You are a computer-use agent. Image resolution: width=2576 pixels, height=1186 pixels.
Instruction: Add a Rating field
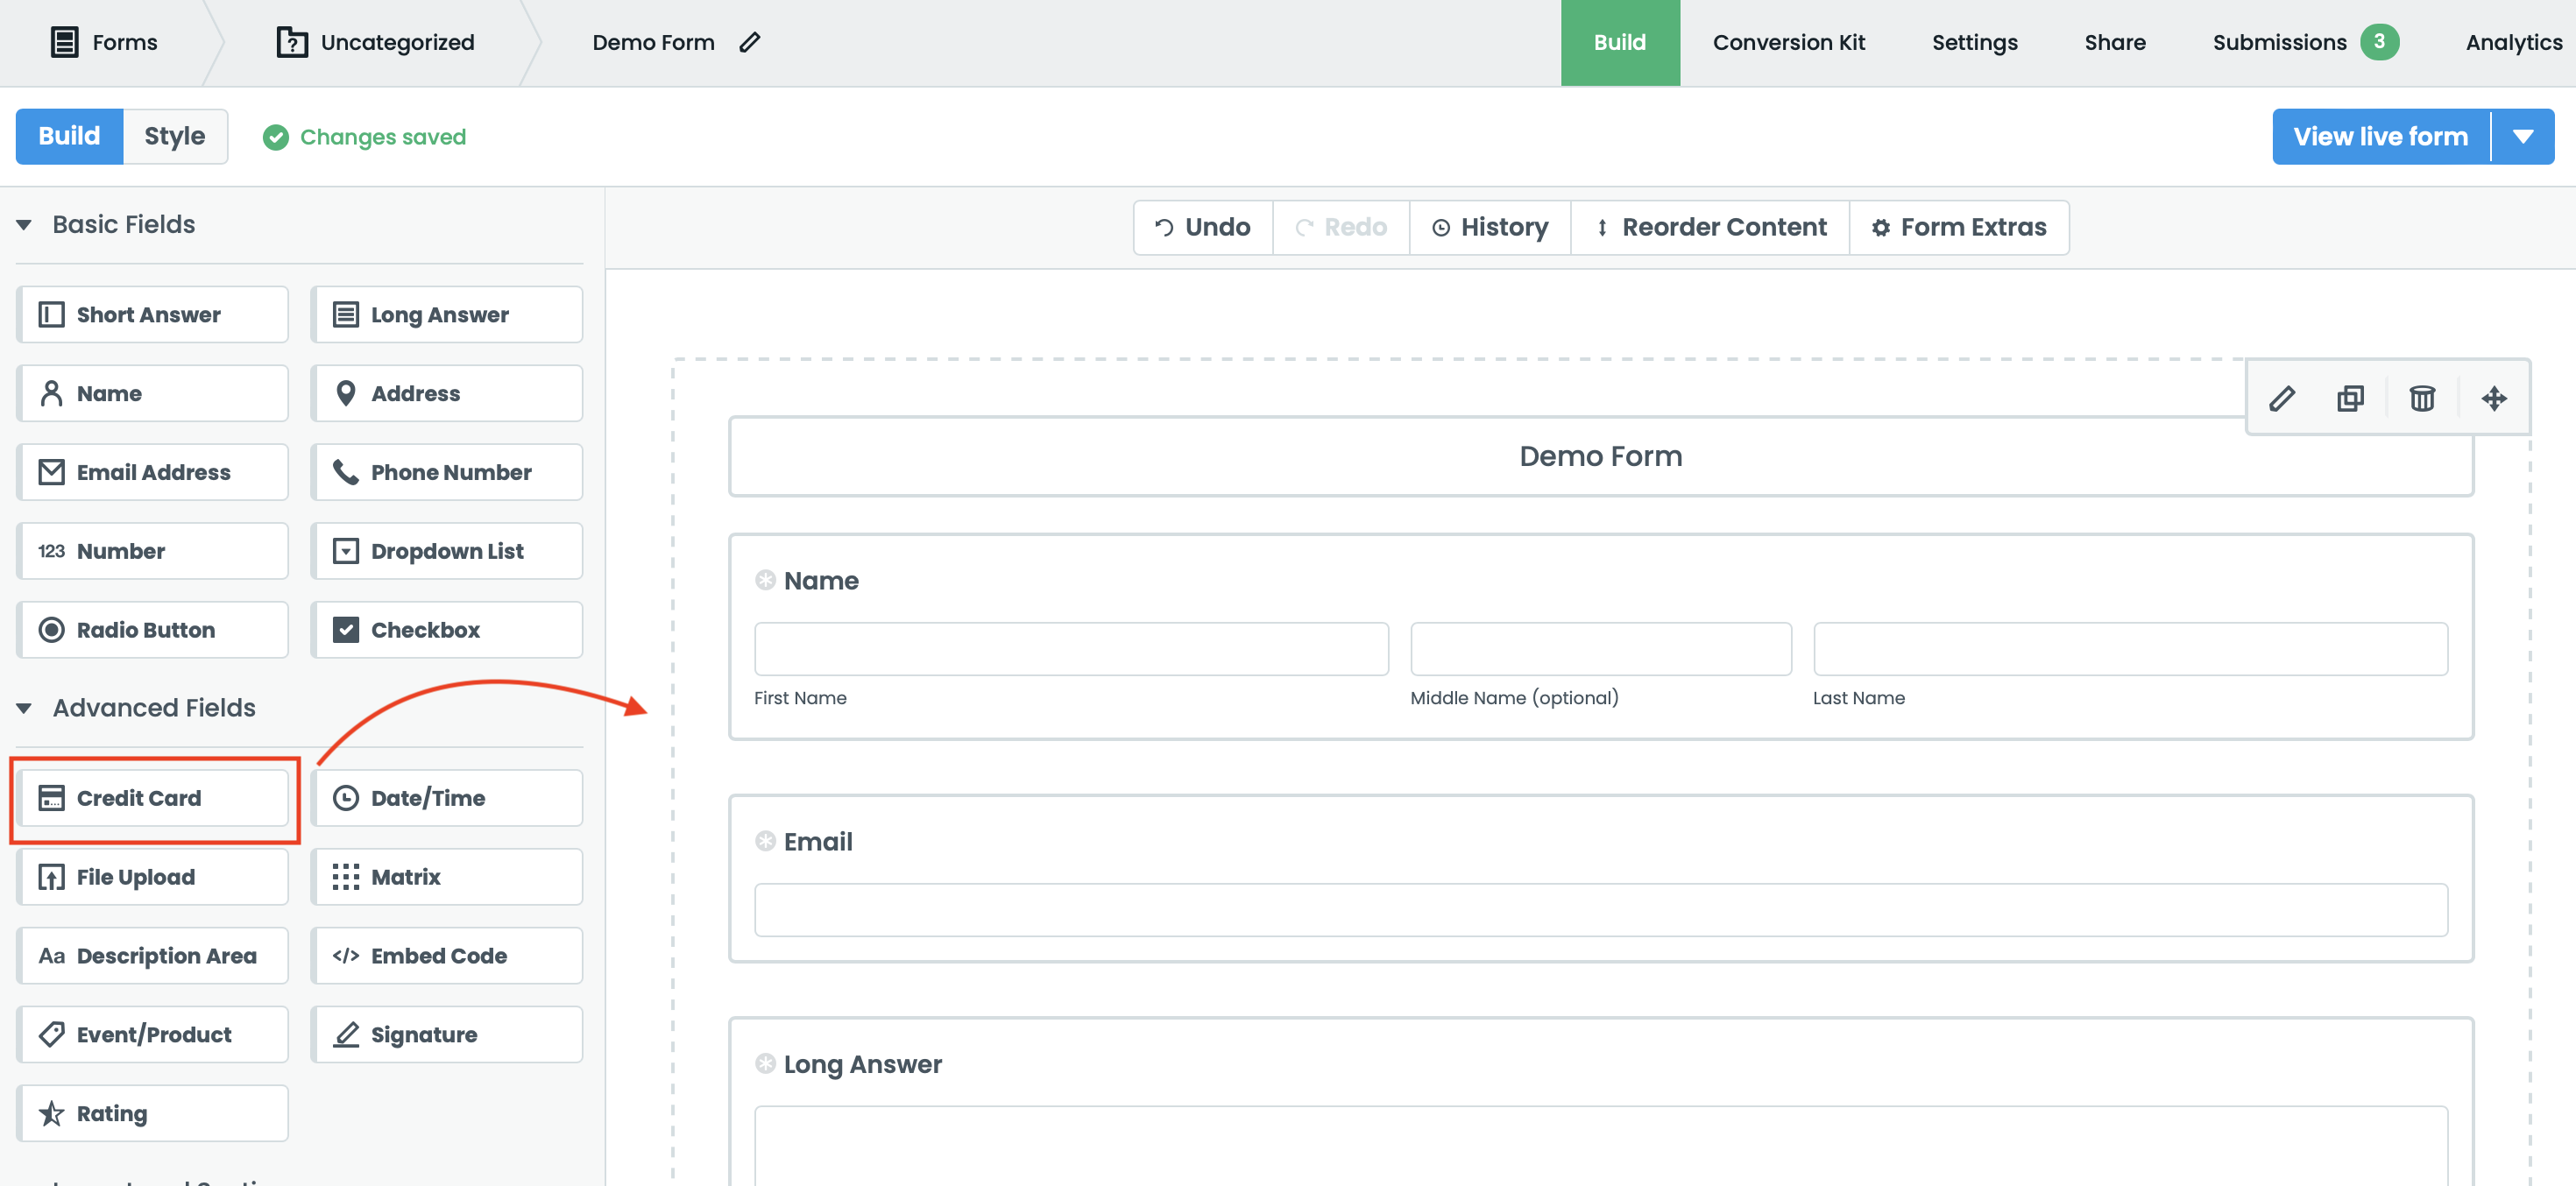tap(153, 1113)
